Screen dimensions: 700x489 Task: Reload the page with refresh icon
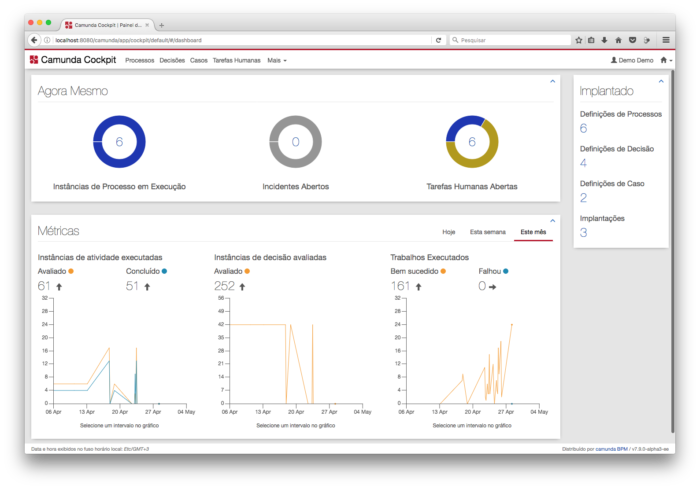pos(438,40)
